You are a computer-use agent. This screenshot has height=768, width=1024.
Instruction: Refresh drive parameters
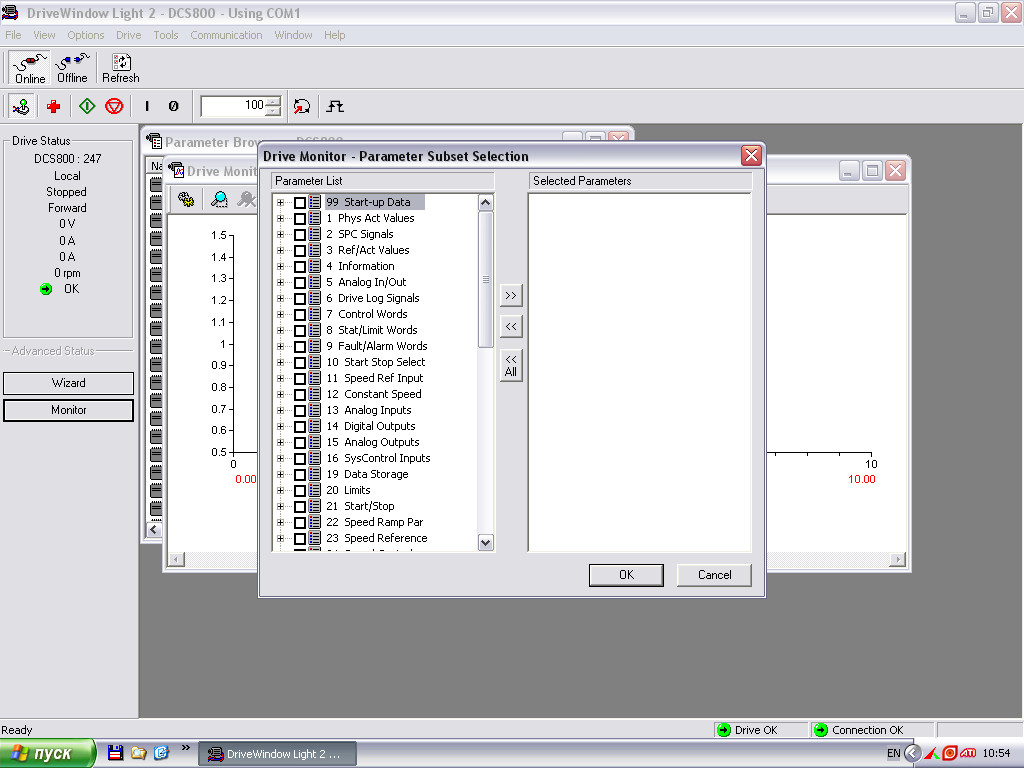[121, 69]
